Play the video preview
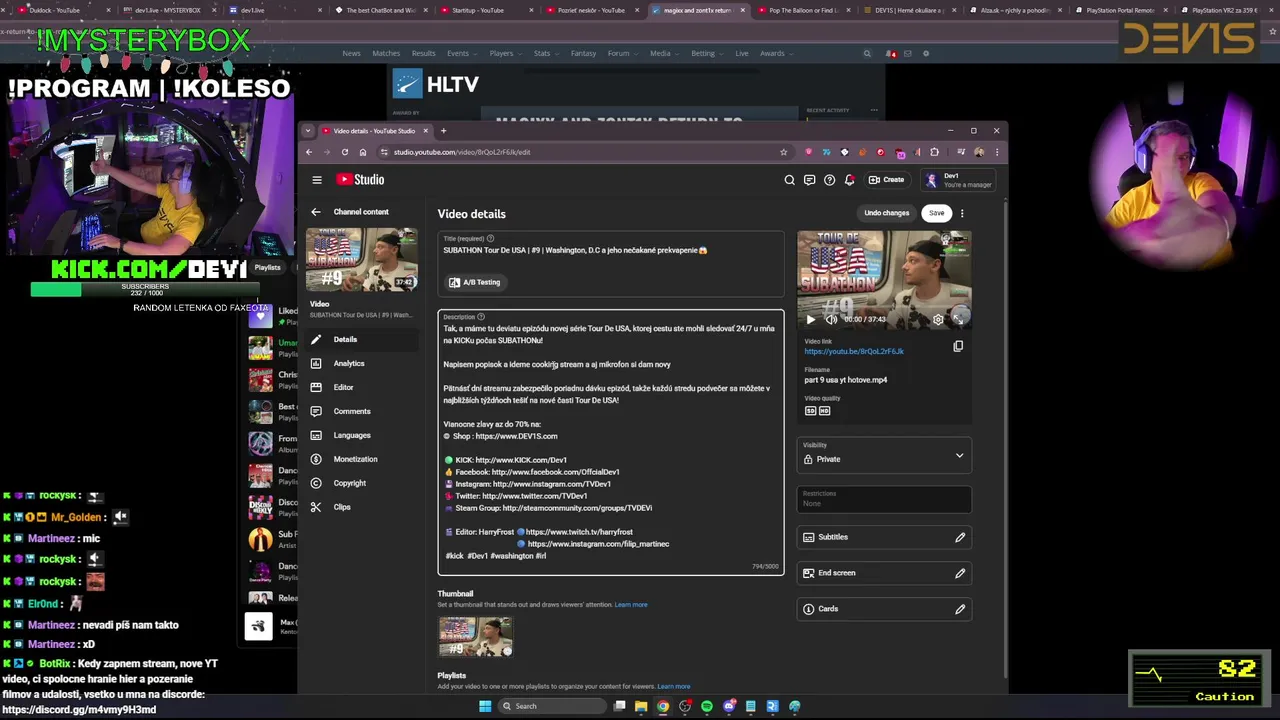 [x=810, y=319]
